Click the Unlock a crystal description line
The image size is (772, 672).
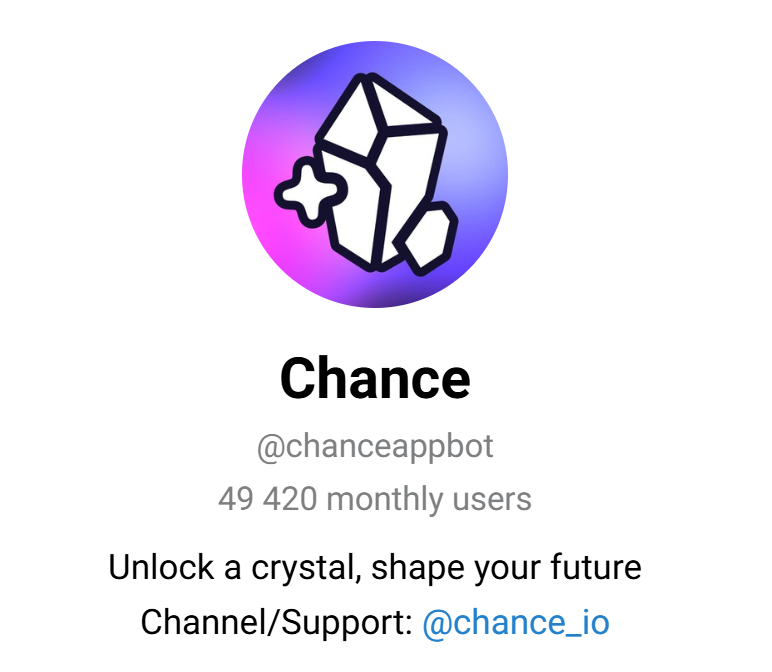375,568
